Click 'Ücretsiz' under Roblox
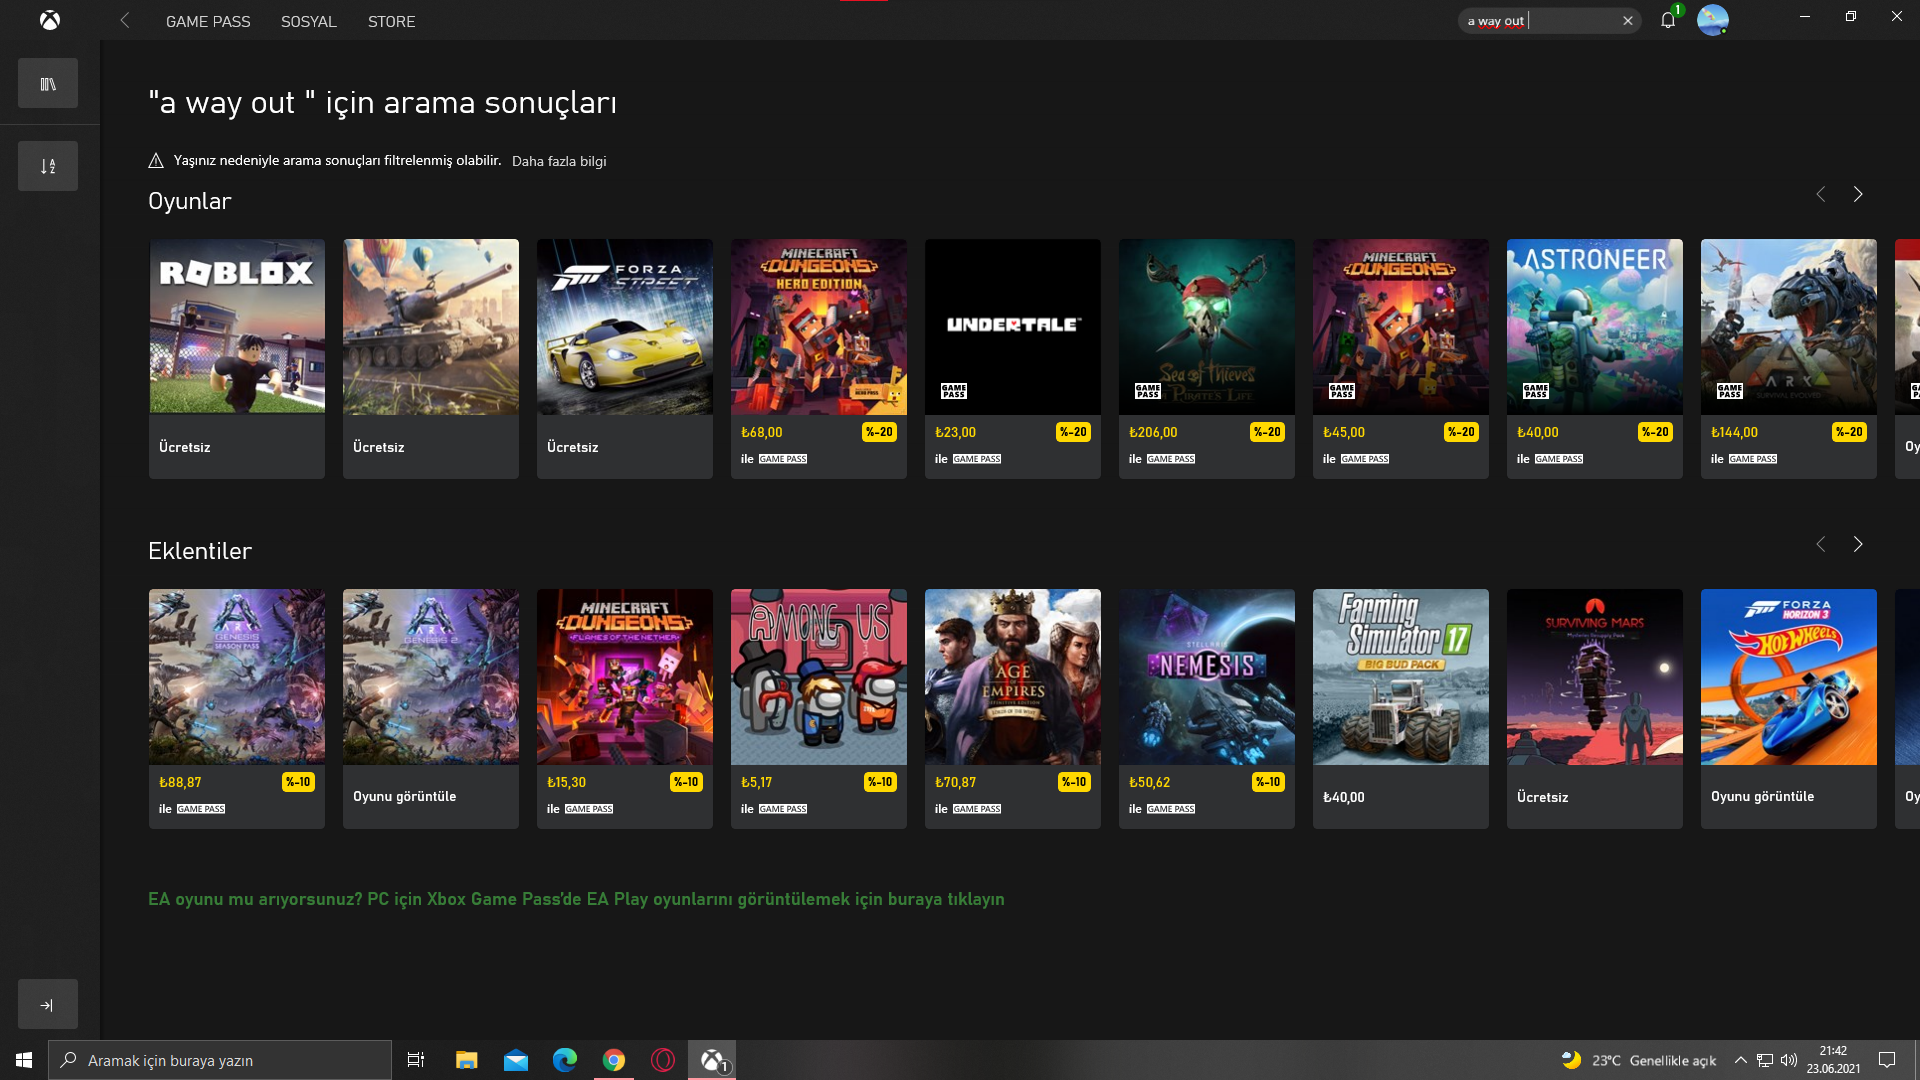The width and height of the screenshot is (1920, 1080). (x=184, y=447)
